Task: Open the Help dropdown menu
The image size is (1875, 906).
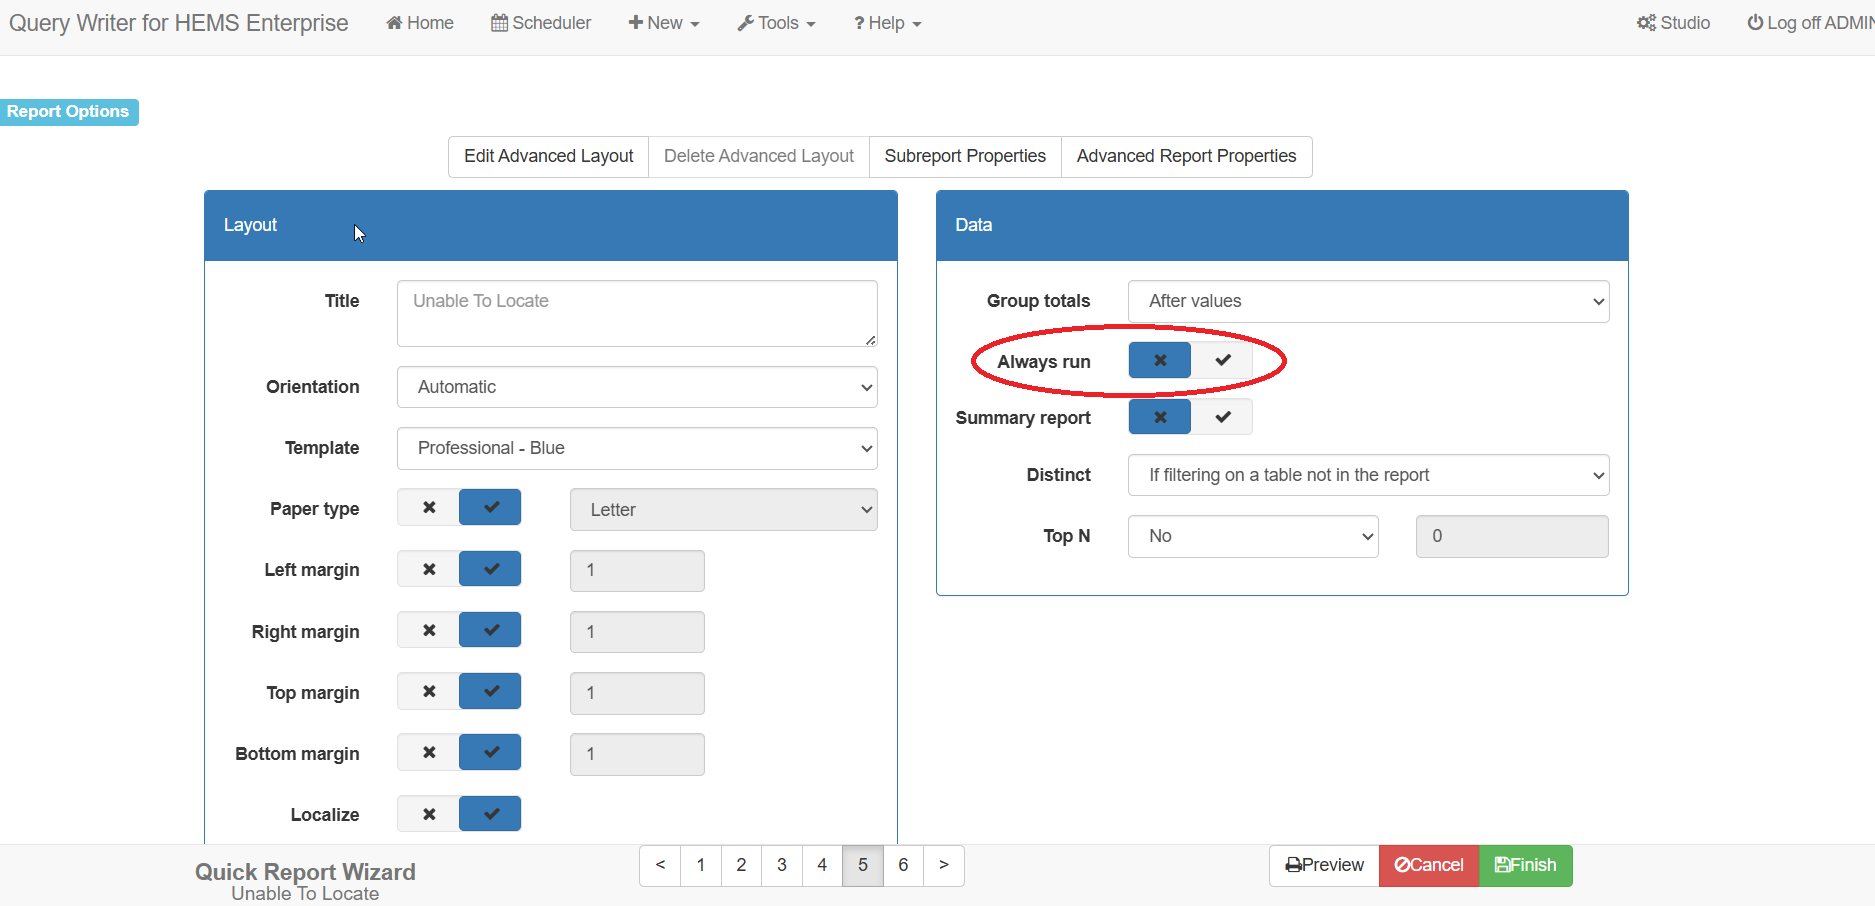Action: 887,23
